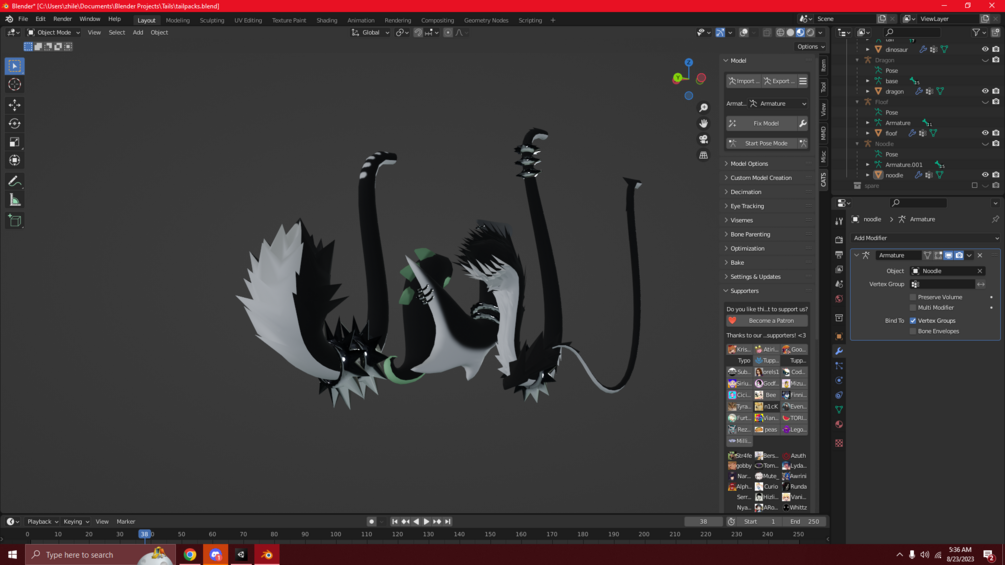Expand the Visemes panel
The height and width of the screenshot is (565, 1005).
point(741,220)
